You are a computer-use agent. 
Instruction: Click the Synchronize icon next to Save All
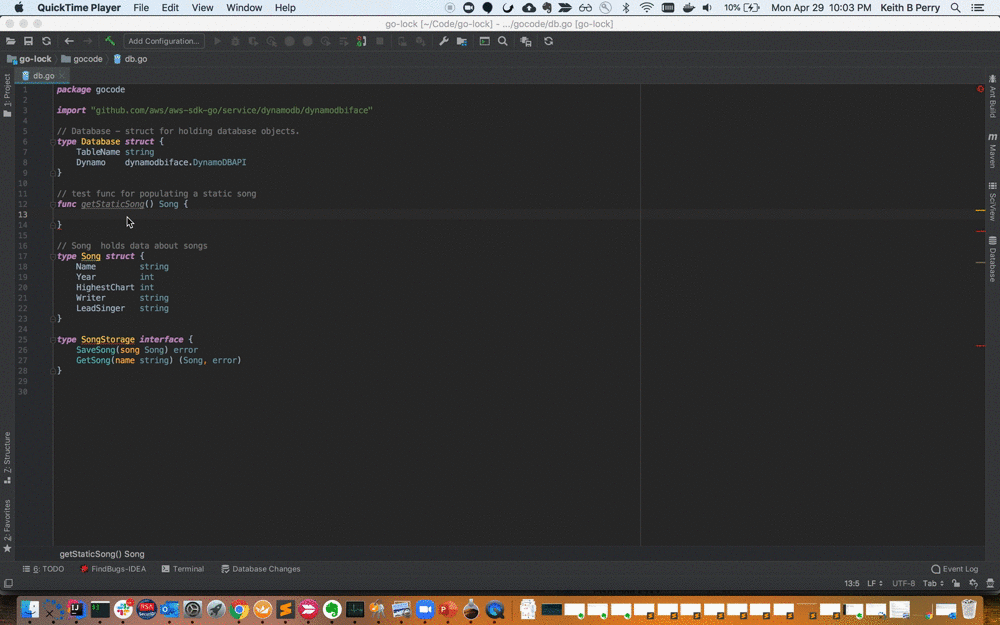[x=46, y=42]
